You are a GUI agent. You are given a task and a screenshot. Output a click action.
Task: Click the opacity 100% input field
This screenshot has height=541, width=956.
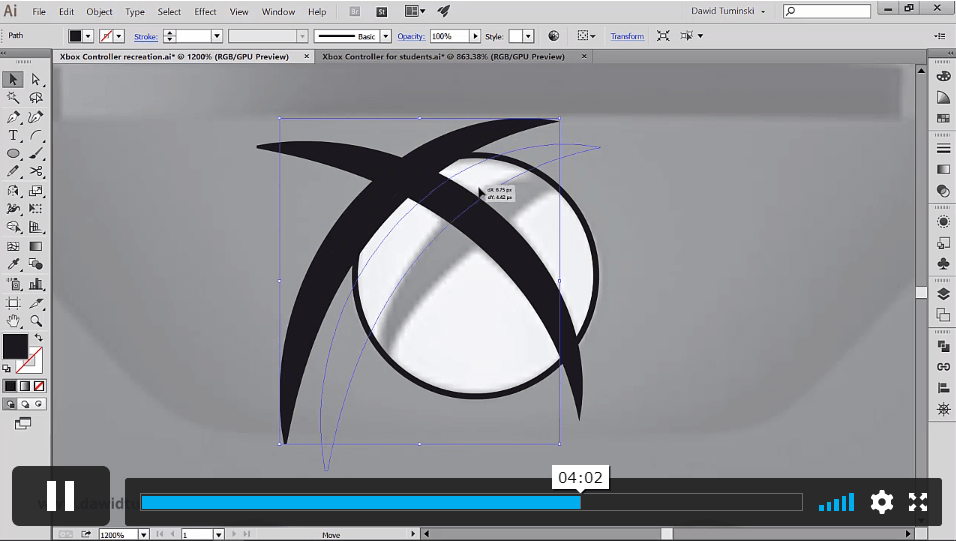pyautogui.click(x=449, y=37)
